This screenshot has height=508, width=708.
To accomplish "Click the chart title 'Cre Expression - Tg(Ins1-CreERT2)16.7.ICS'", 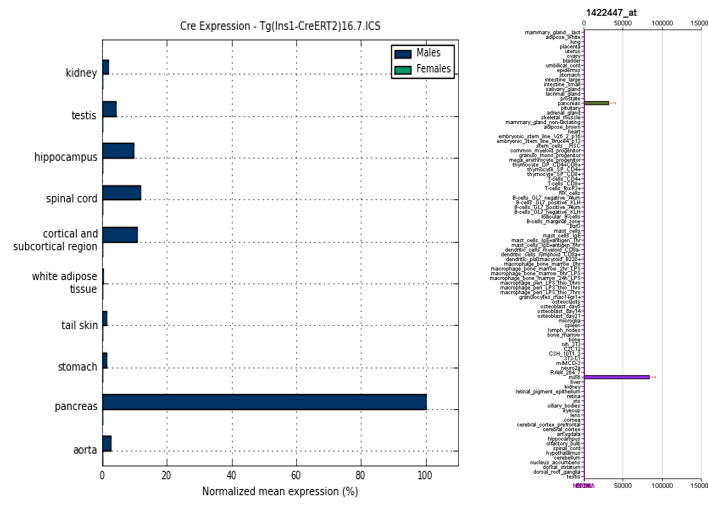I will [x=280, y=26].
